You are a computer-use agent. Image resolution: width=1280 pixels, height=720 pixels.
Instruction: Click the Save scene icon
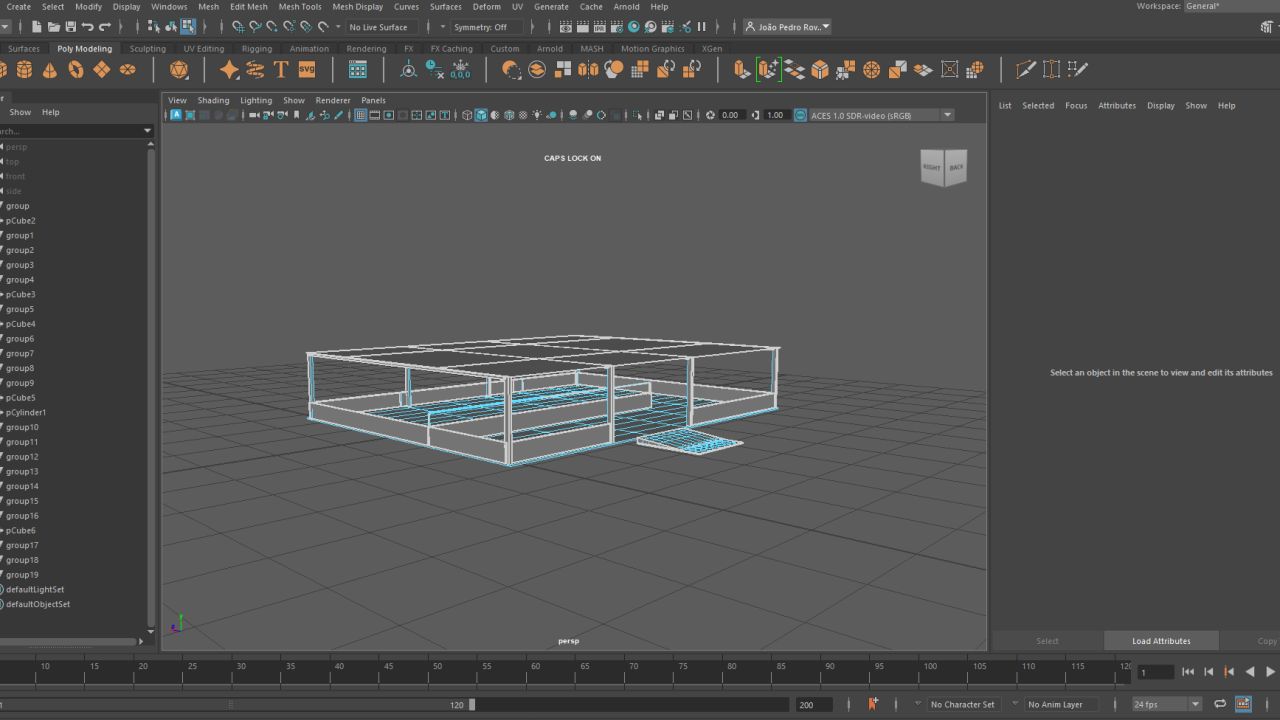coord(70,27)
